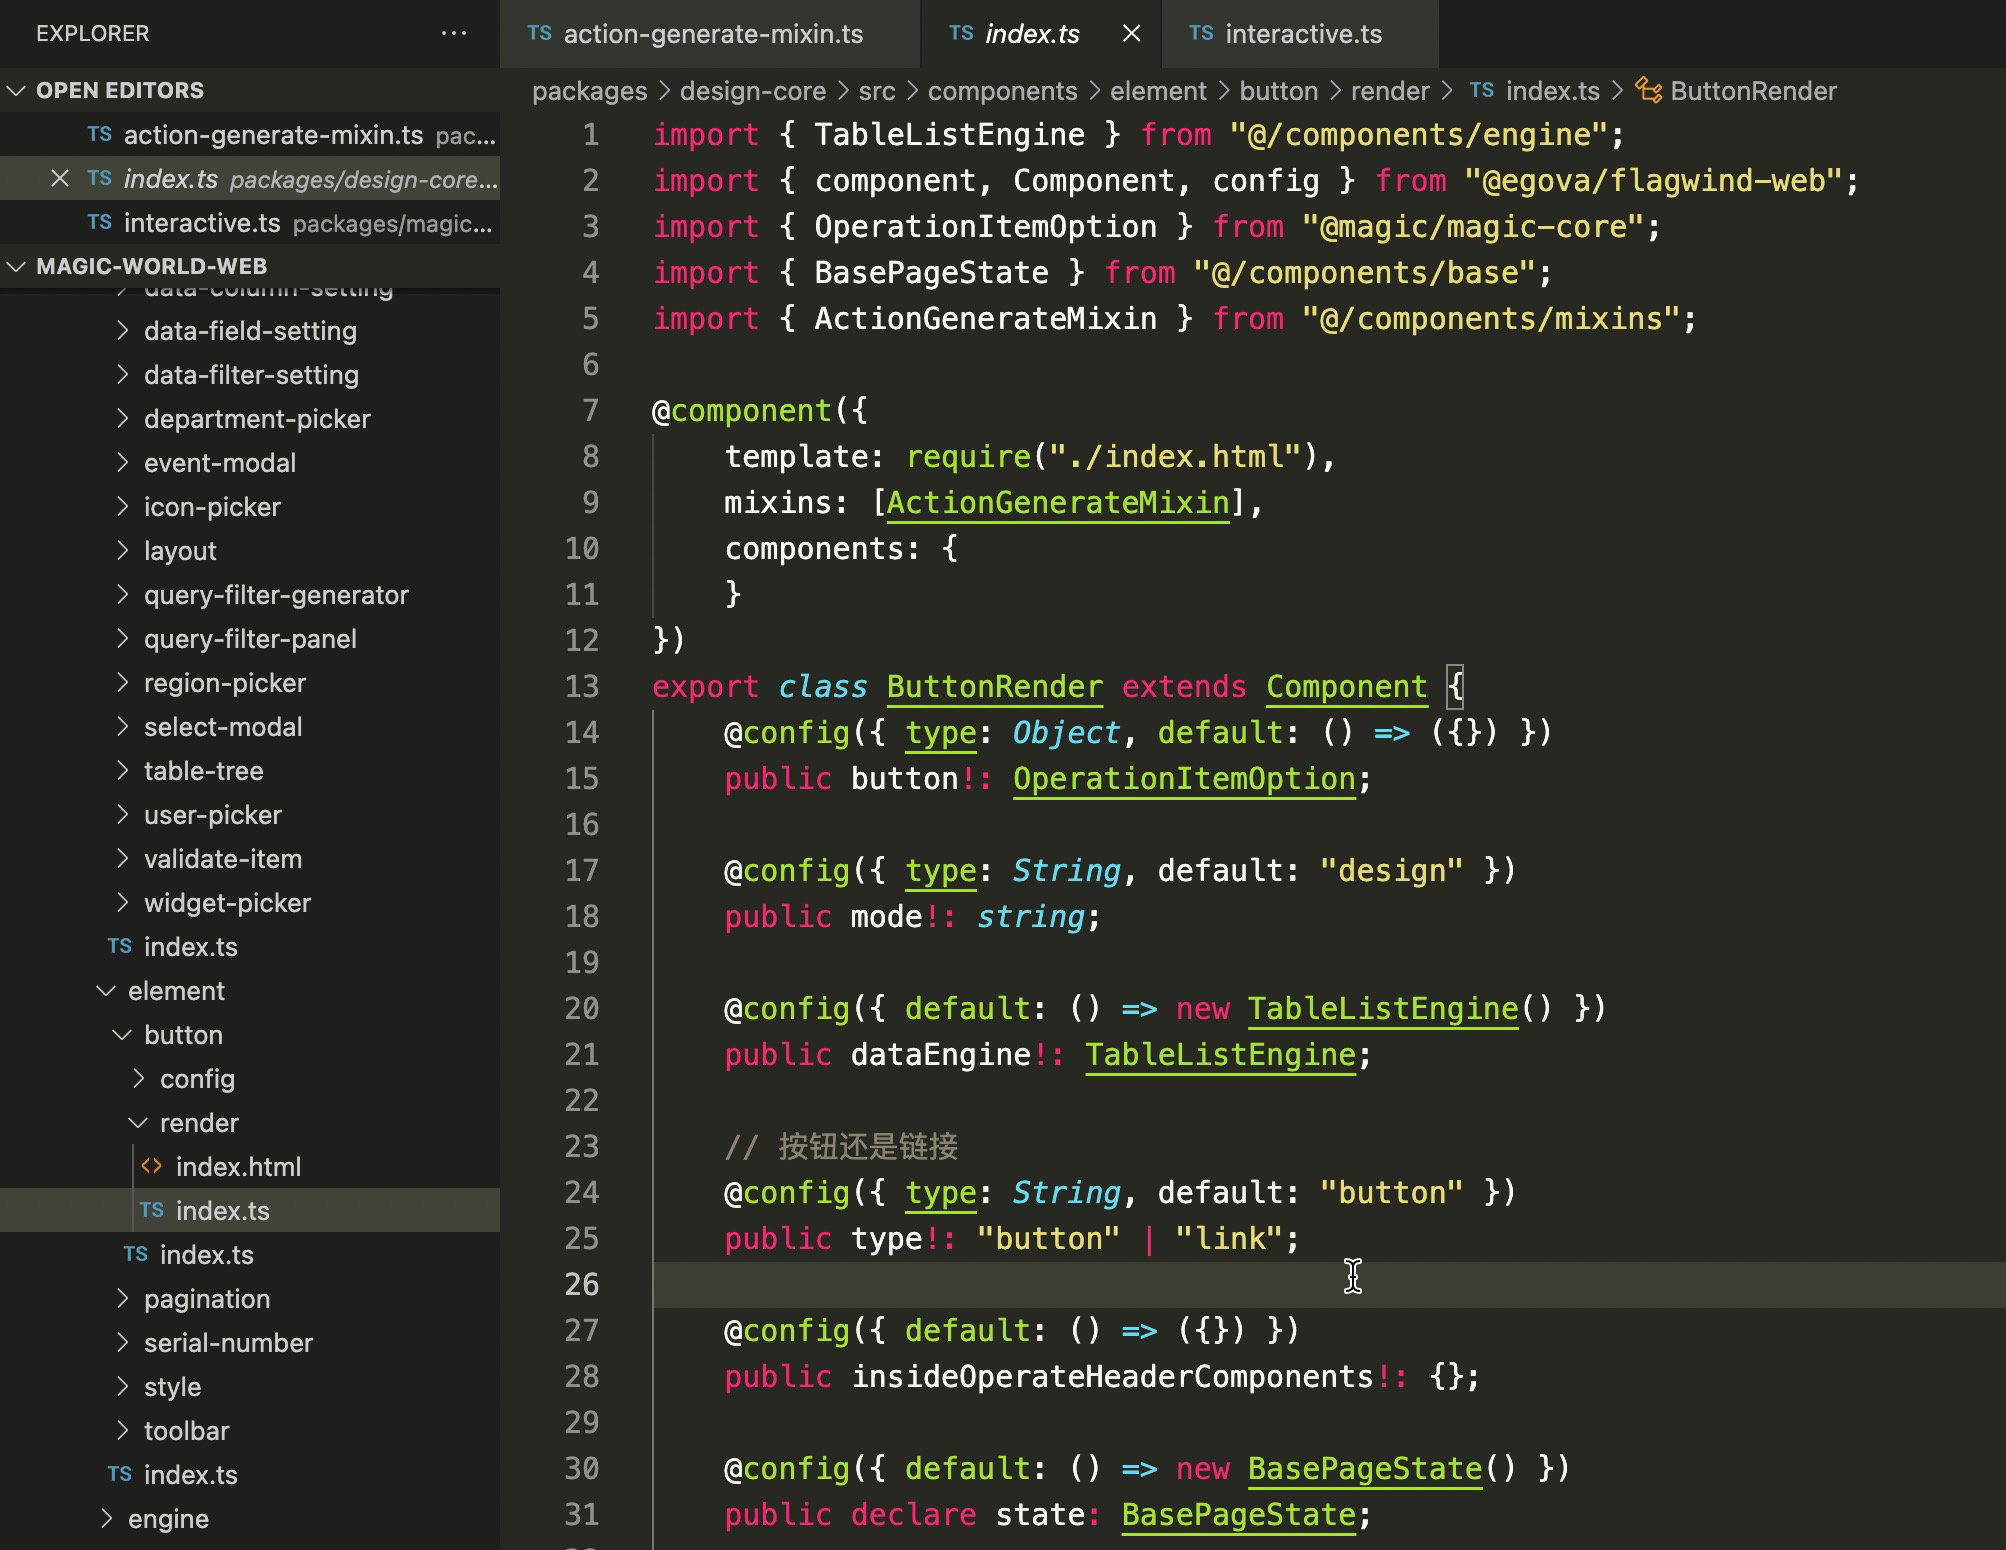Click TS icon of interactive.ts in Open Editors
The image size is (2006, 1550).
99,222
